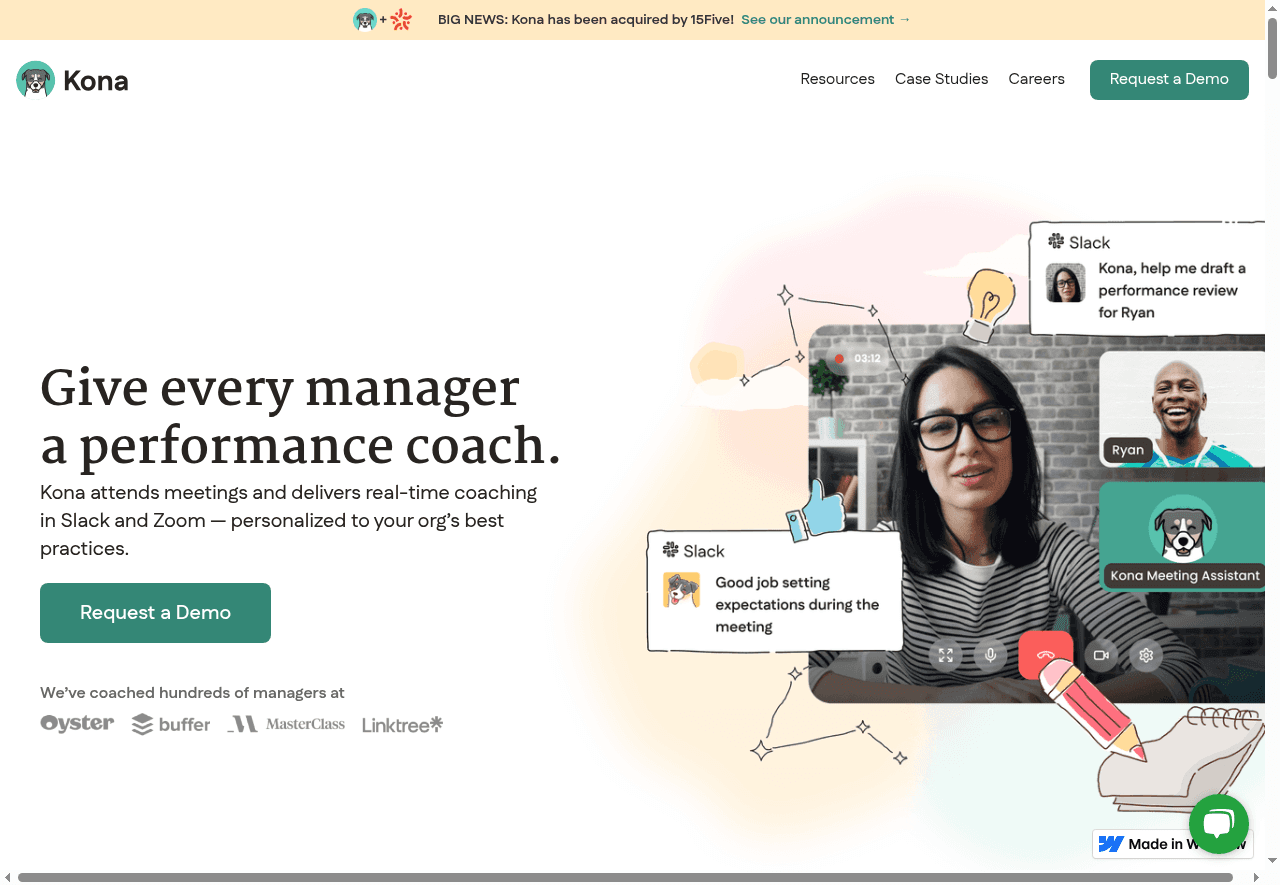
Task: Toggle the 03:12 recording indicator
Action: click(x=858, y=357)
